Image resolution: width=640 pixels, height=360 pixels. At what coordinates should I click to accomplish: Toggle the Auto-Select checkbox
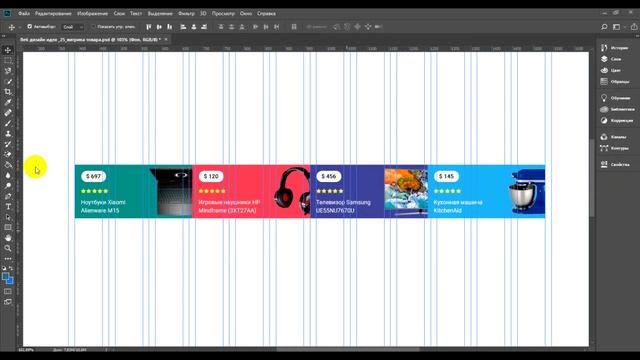click(x=29, y=27)
